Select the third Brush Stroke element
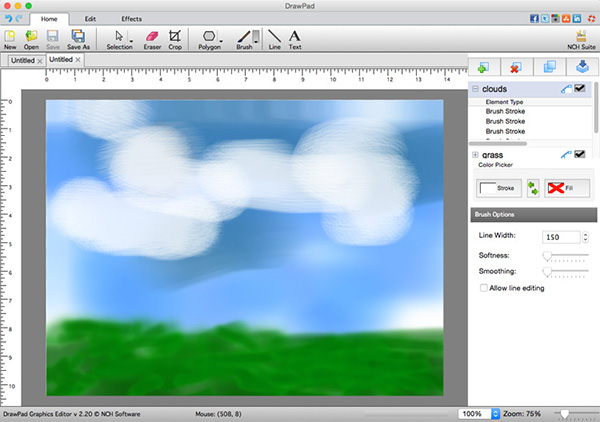Image resolution: width=600 pixels, height=422 pixels. tap(505, 131)
